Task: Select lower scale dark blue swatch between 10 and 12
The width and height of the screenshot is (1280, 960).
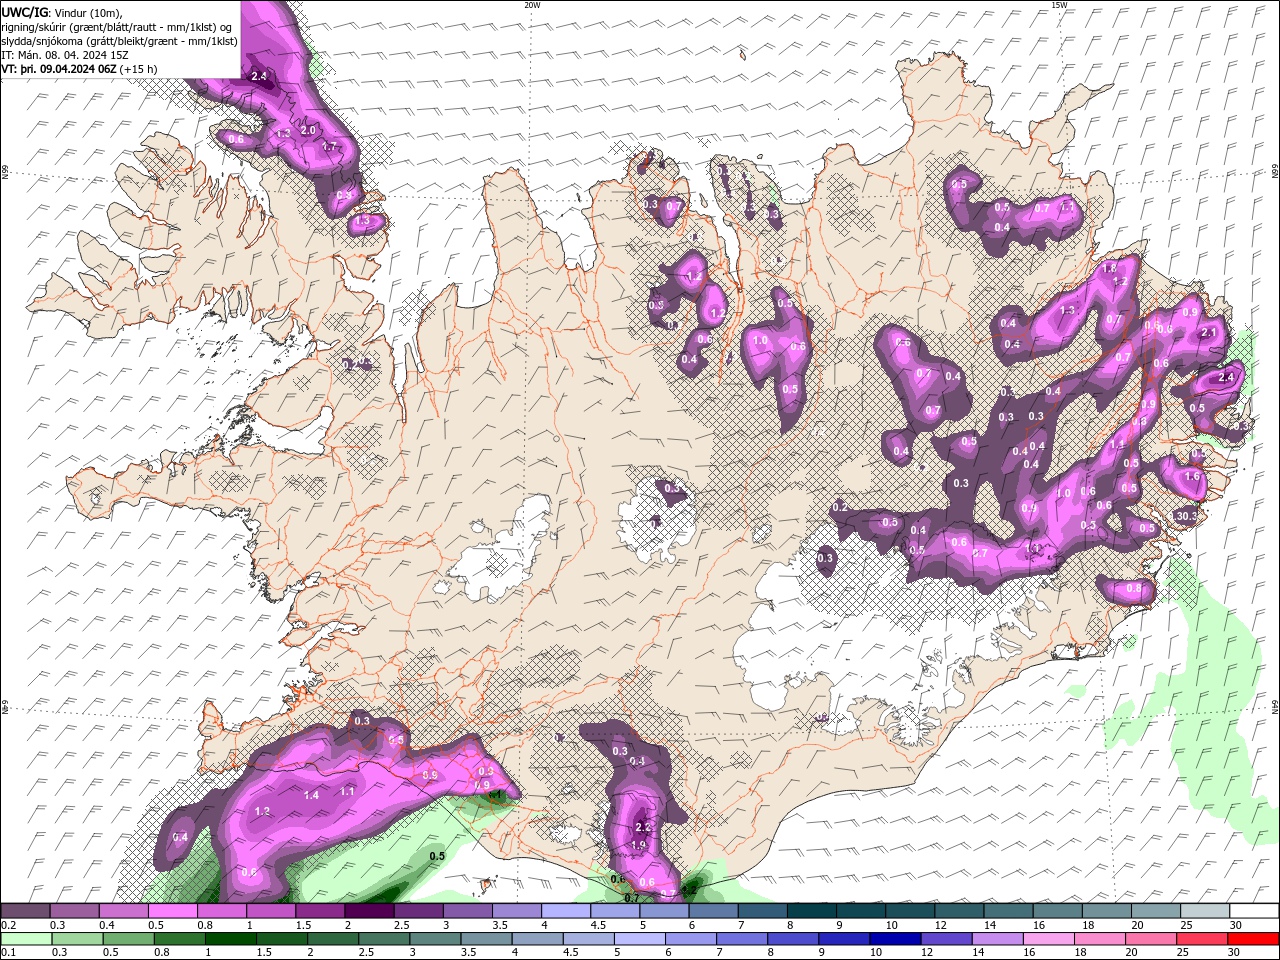Action: tap(894, 939)
